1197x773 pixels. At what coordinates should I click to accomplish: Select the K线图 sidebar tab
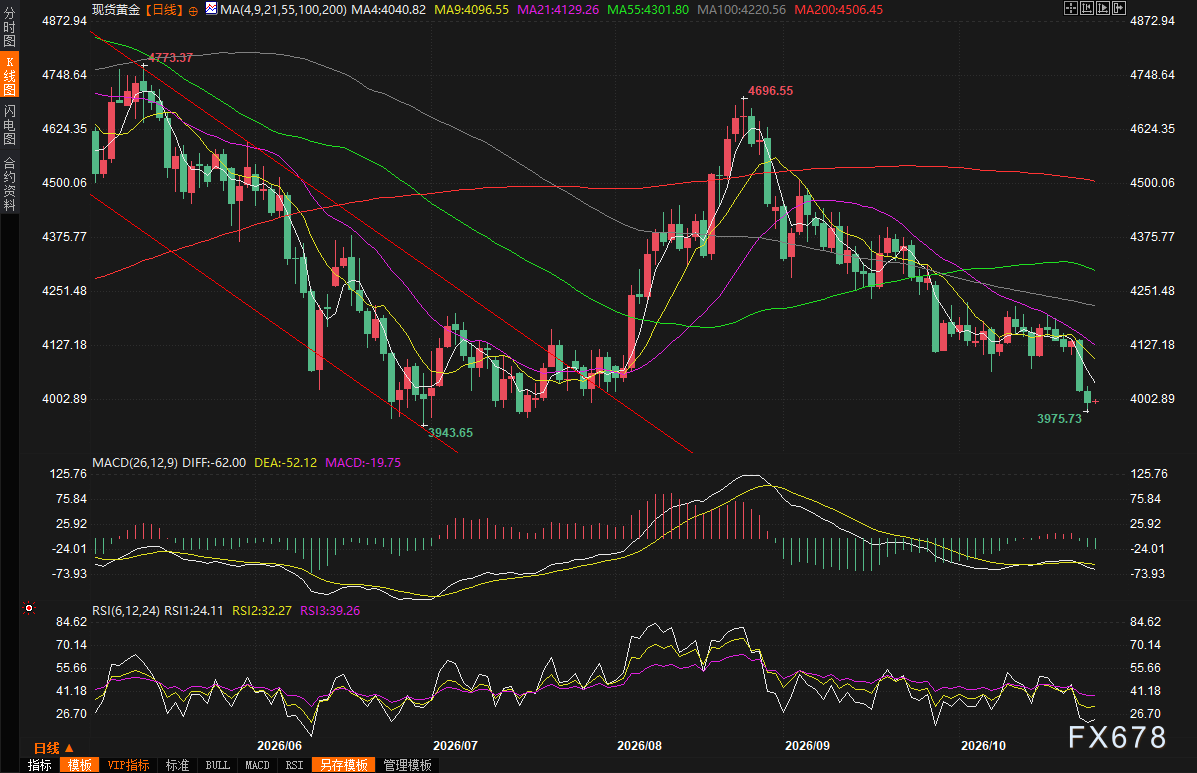click(x=9, y=76)
